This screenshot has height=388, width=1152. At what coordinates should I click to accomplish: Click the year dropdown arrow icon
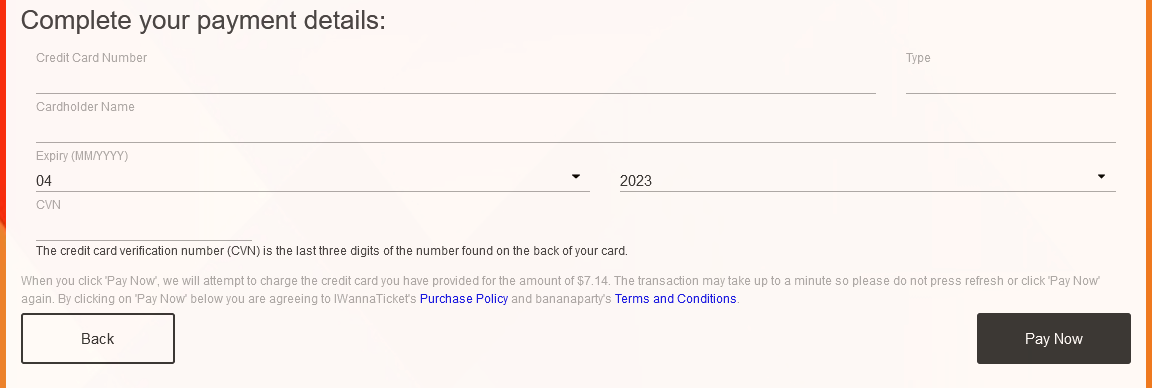click(1101, 176)
